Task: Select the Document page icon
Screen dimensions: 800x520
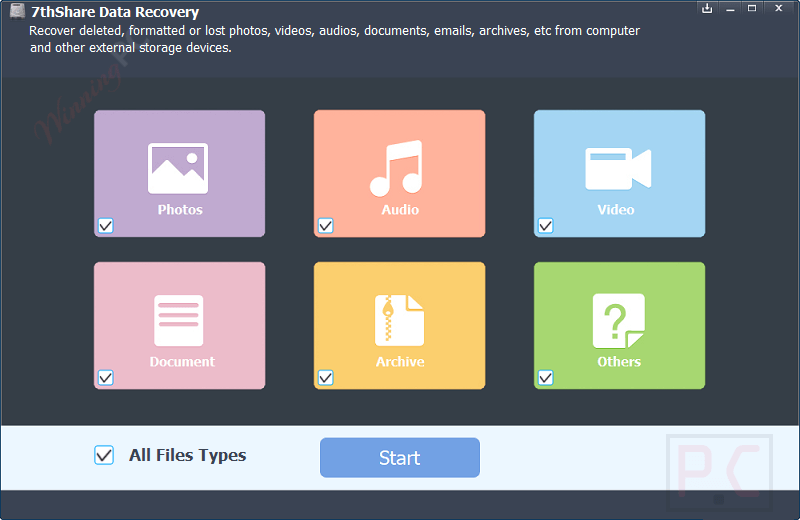Action: (179, 320)
